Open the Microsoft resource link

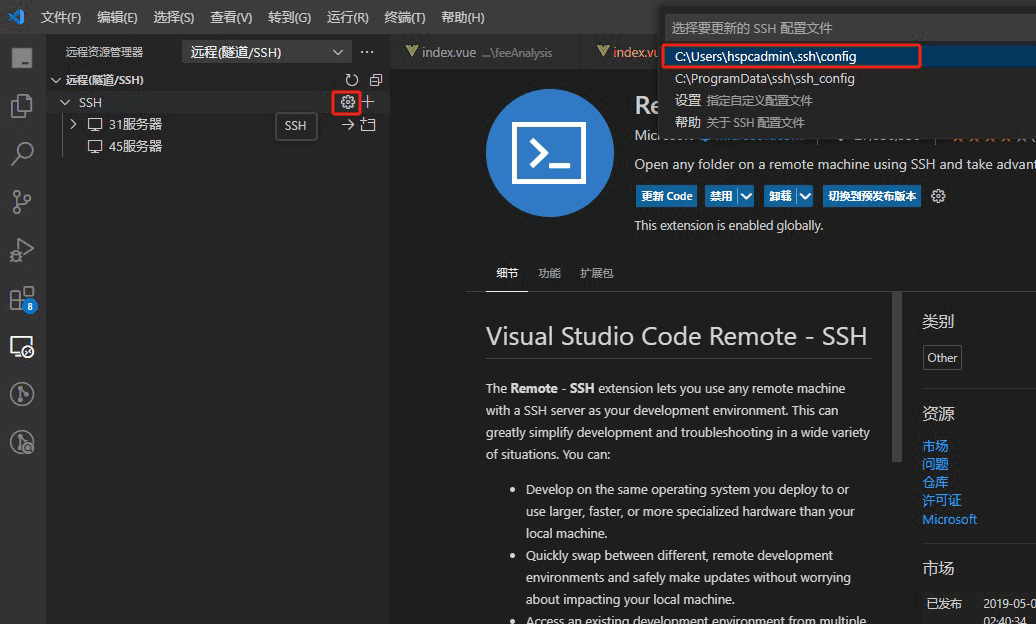tap(949, 520)
